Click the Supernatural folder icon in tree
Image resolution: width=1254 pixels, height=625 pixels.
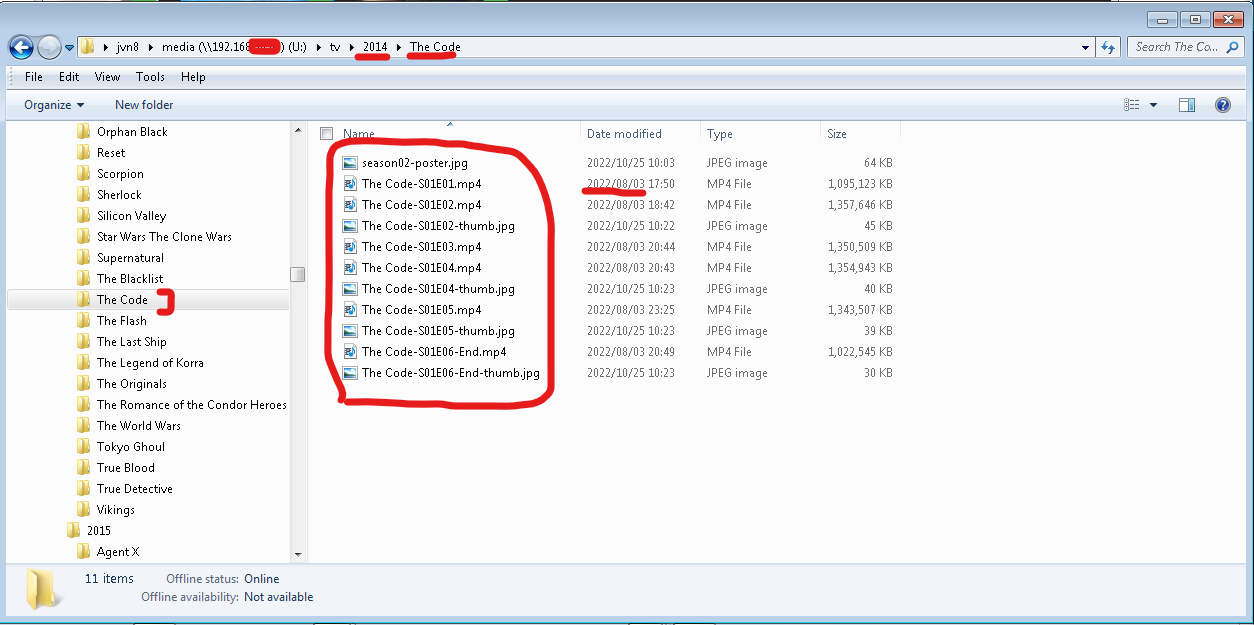84,258
